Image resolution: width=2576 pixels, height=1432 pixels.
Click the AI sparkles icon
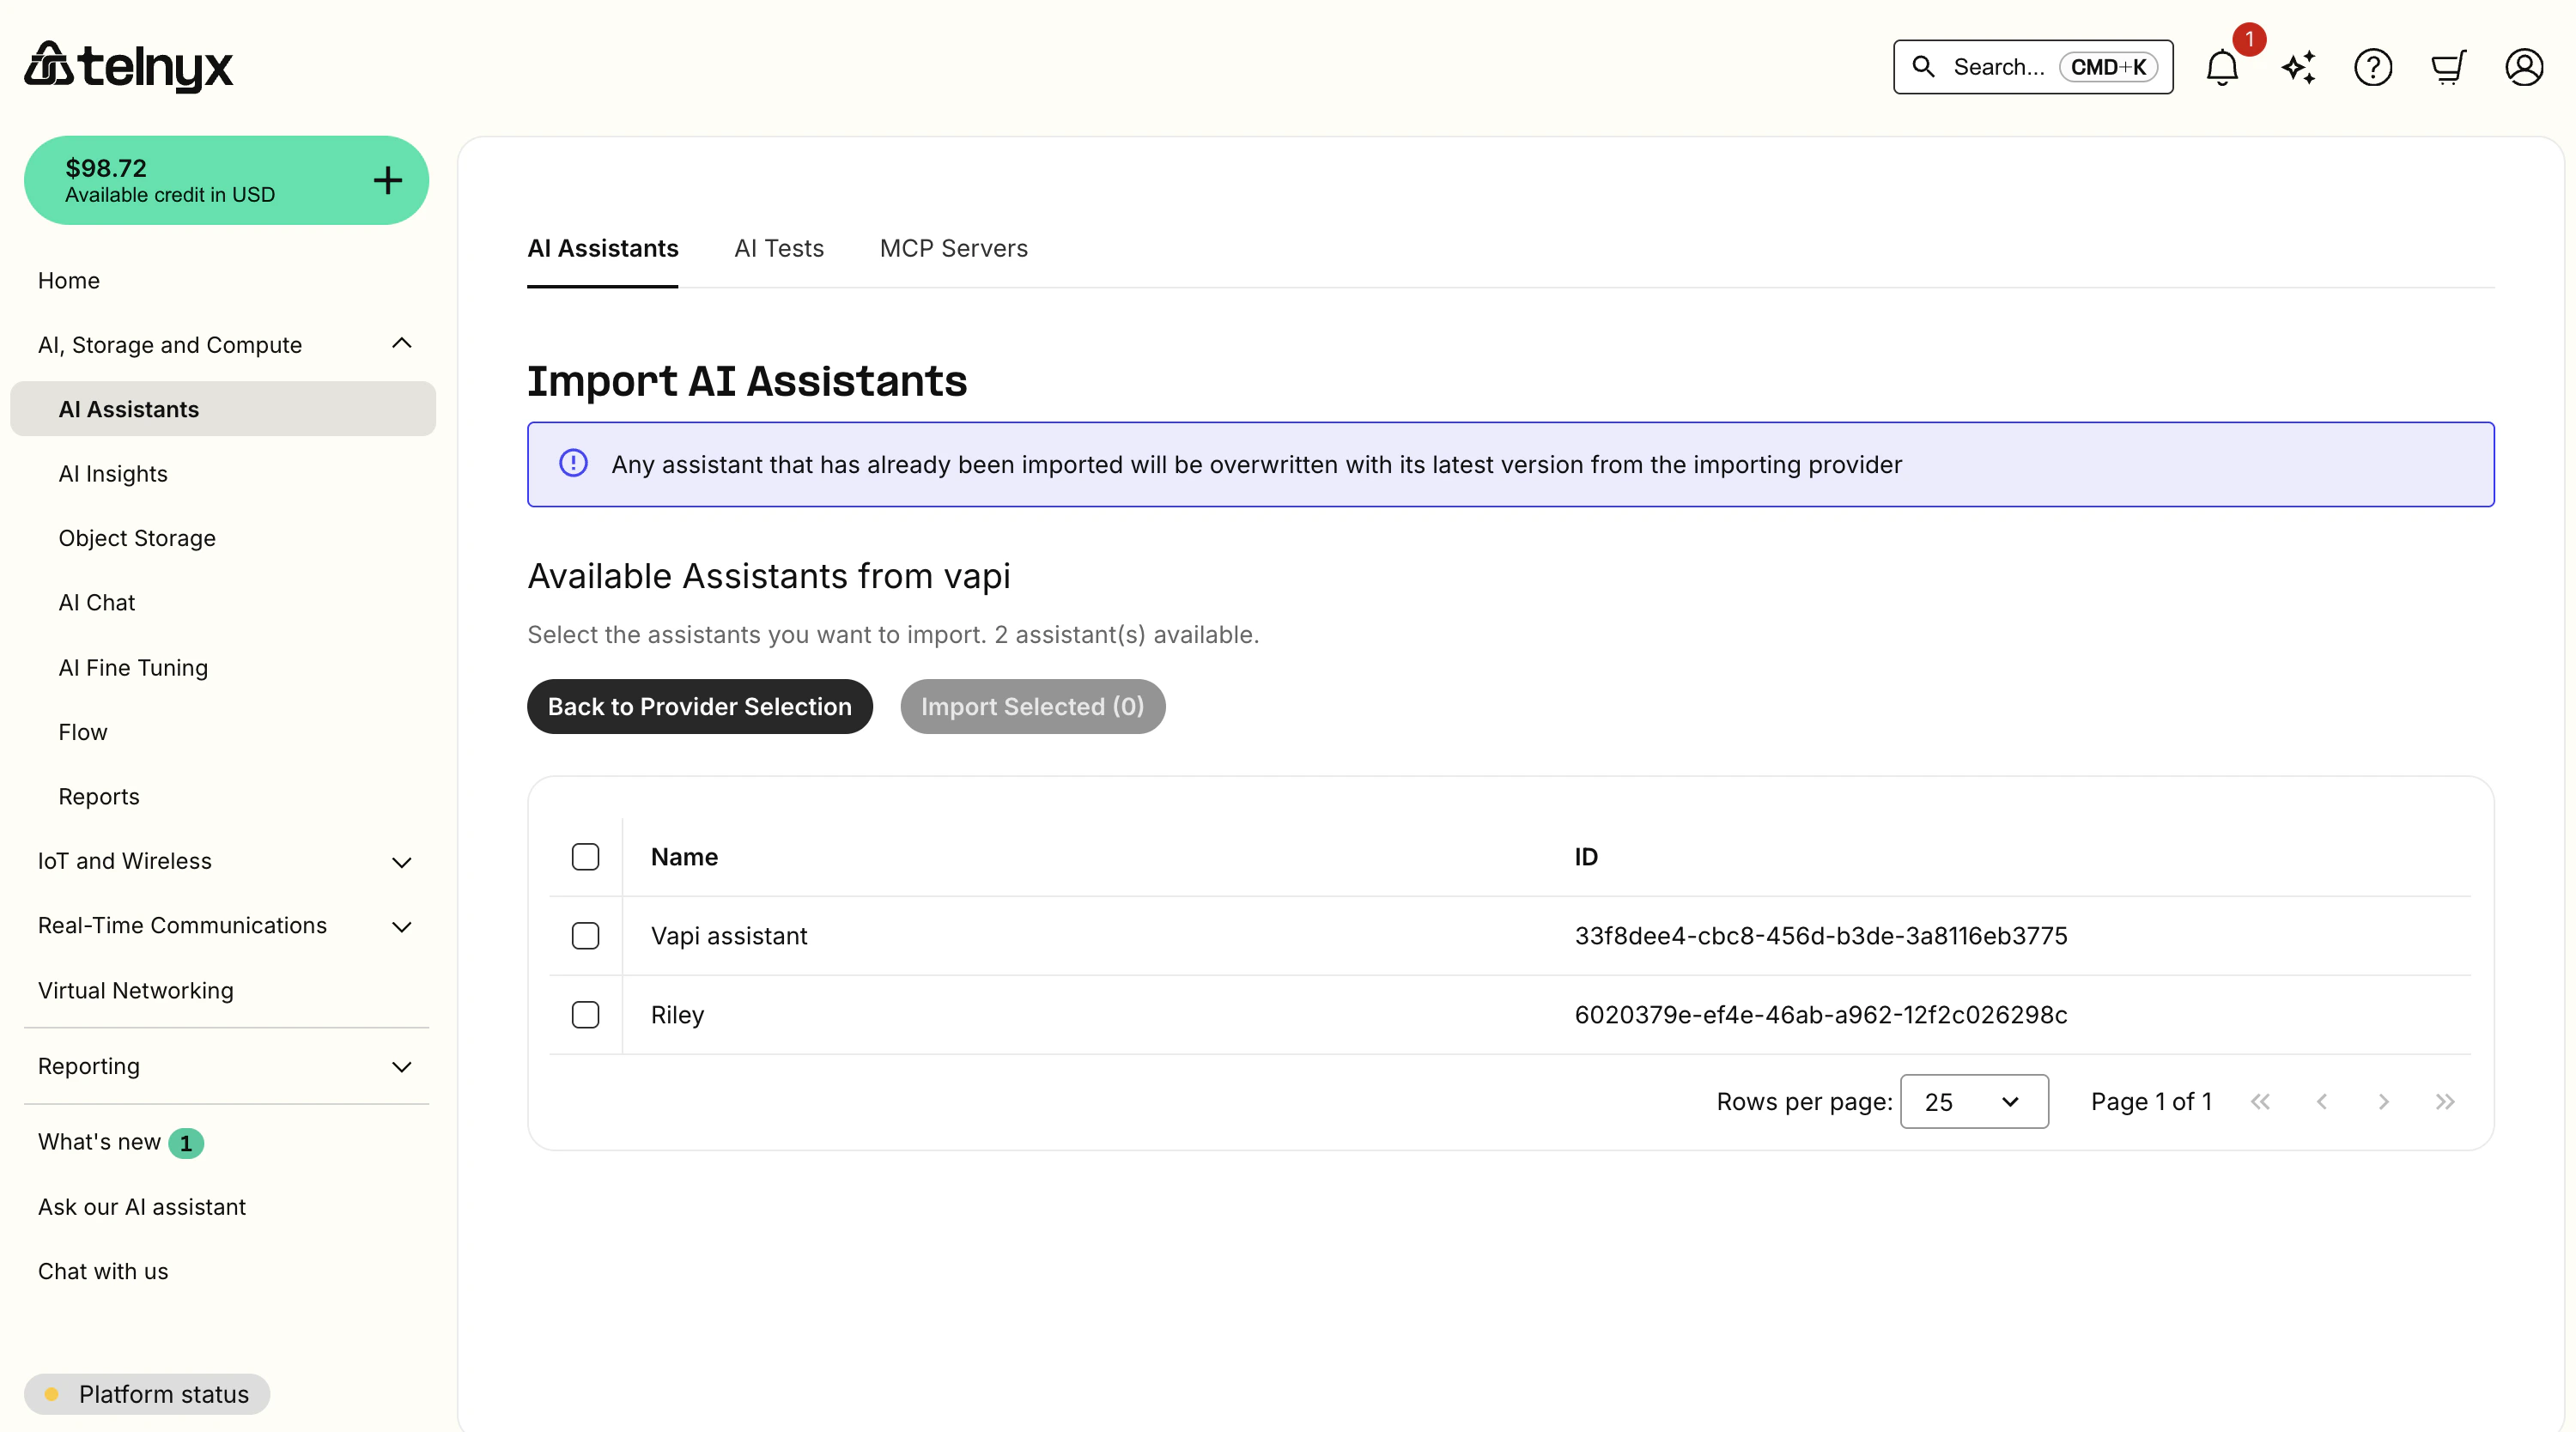[x=2298, y=67]
